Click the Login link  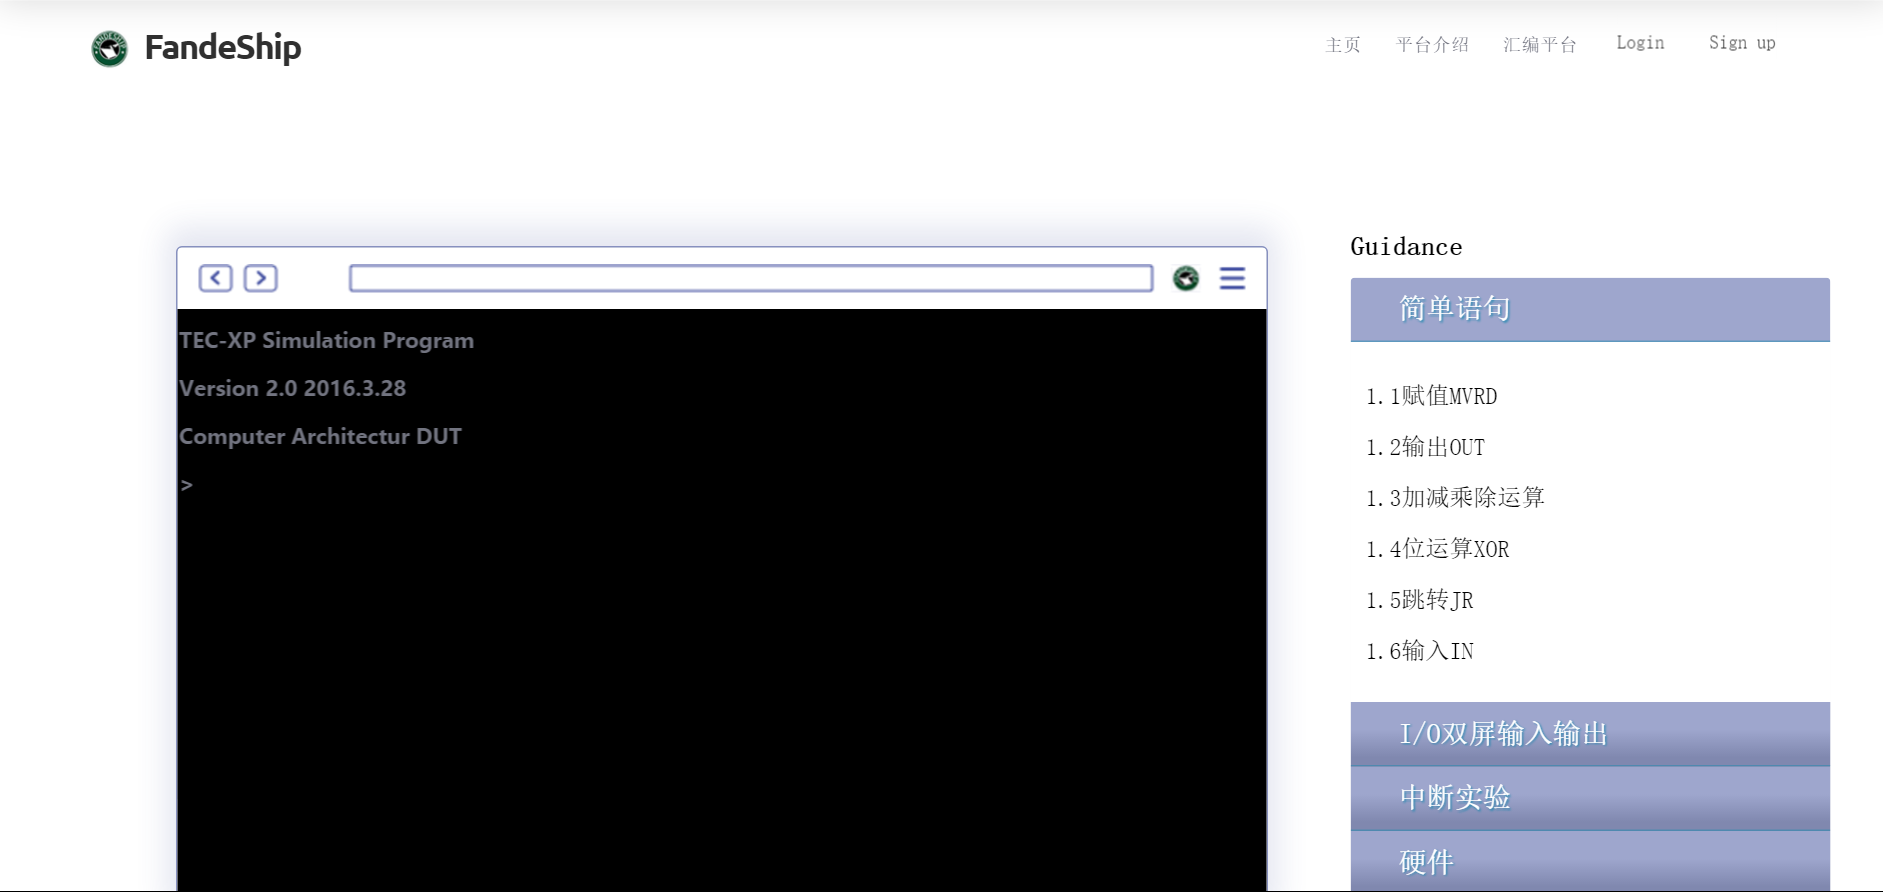click(x=1640, y=43)
